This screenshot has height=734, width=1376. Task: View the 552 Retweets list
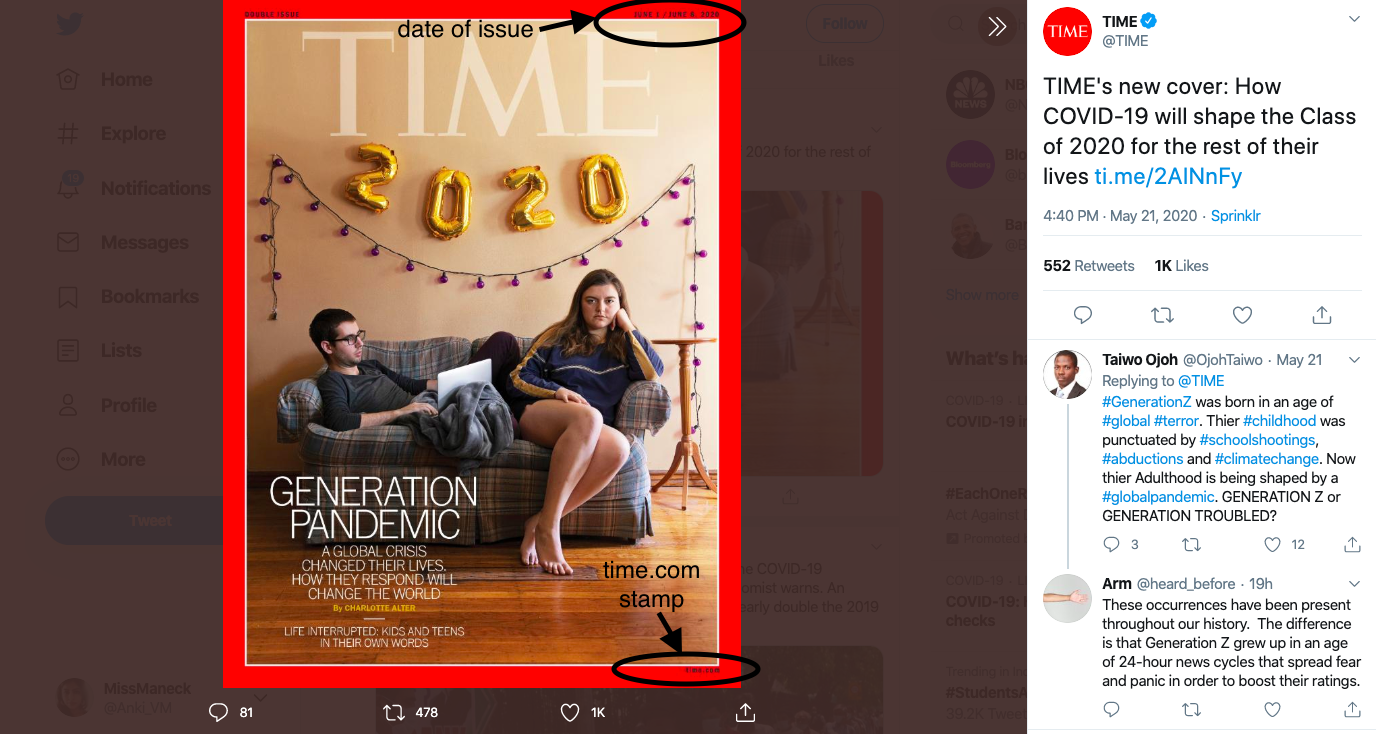click(1089, 266)
